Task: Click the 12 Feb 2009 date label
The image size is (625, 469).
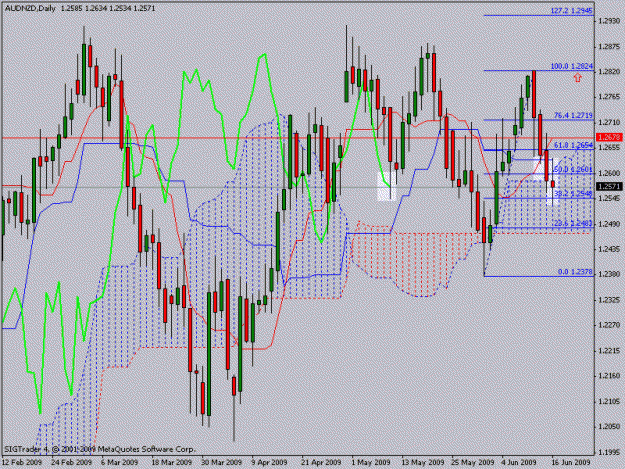Action: 22,462
